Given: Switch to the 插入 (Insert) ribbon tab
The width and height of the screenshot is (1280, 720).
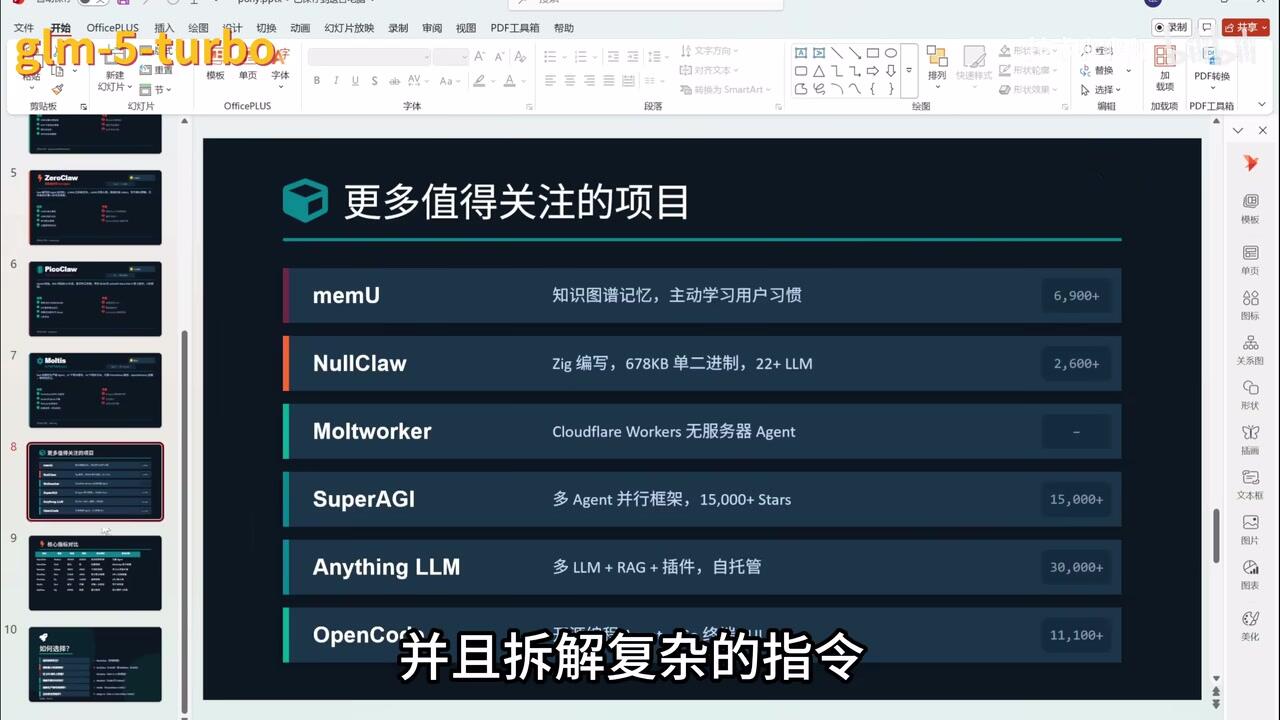Looking at the screenshot, I should tap(164, 28).
